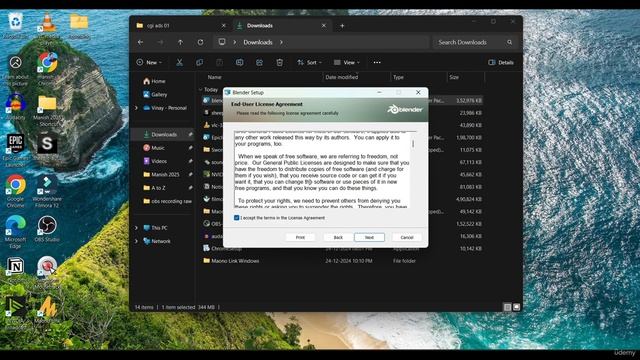Unpin Music using its pin icon
Screen dimensions: 640x360
(x=190, y=148)
